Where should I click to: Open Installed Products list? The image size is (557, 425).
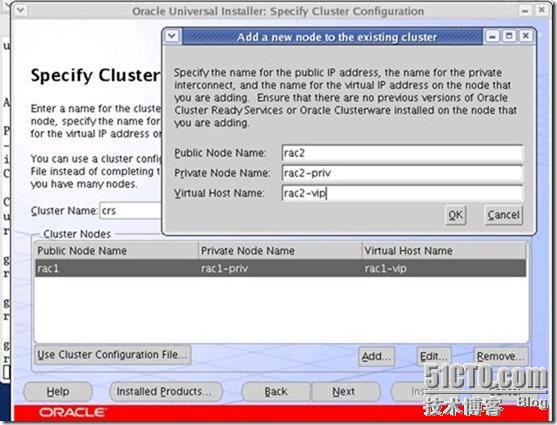[x=166, y=392]
